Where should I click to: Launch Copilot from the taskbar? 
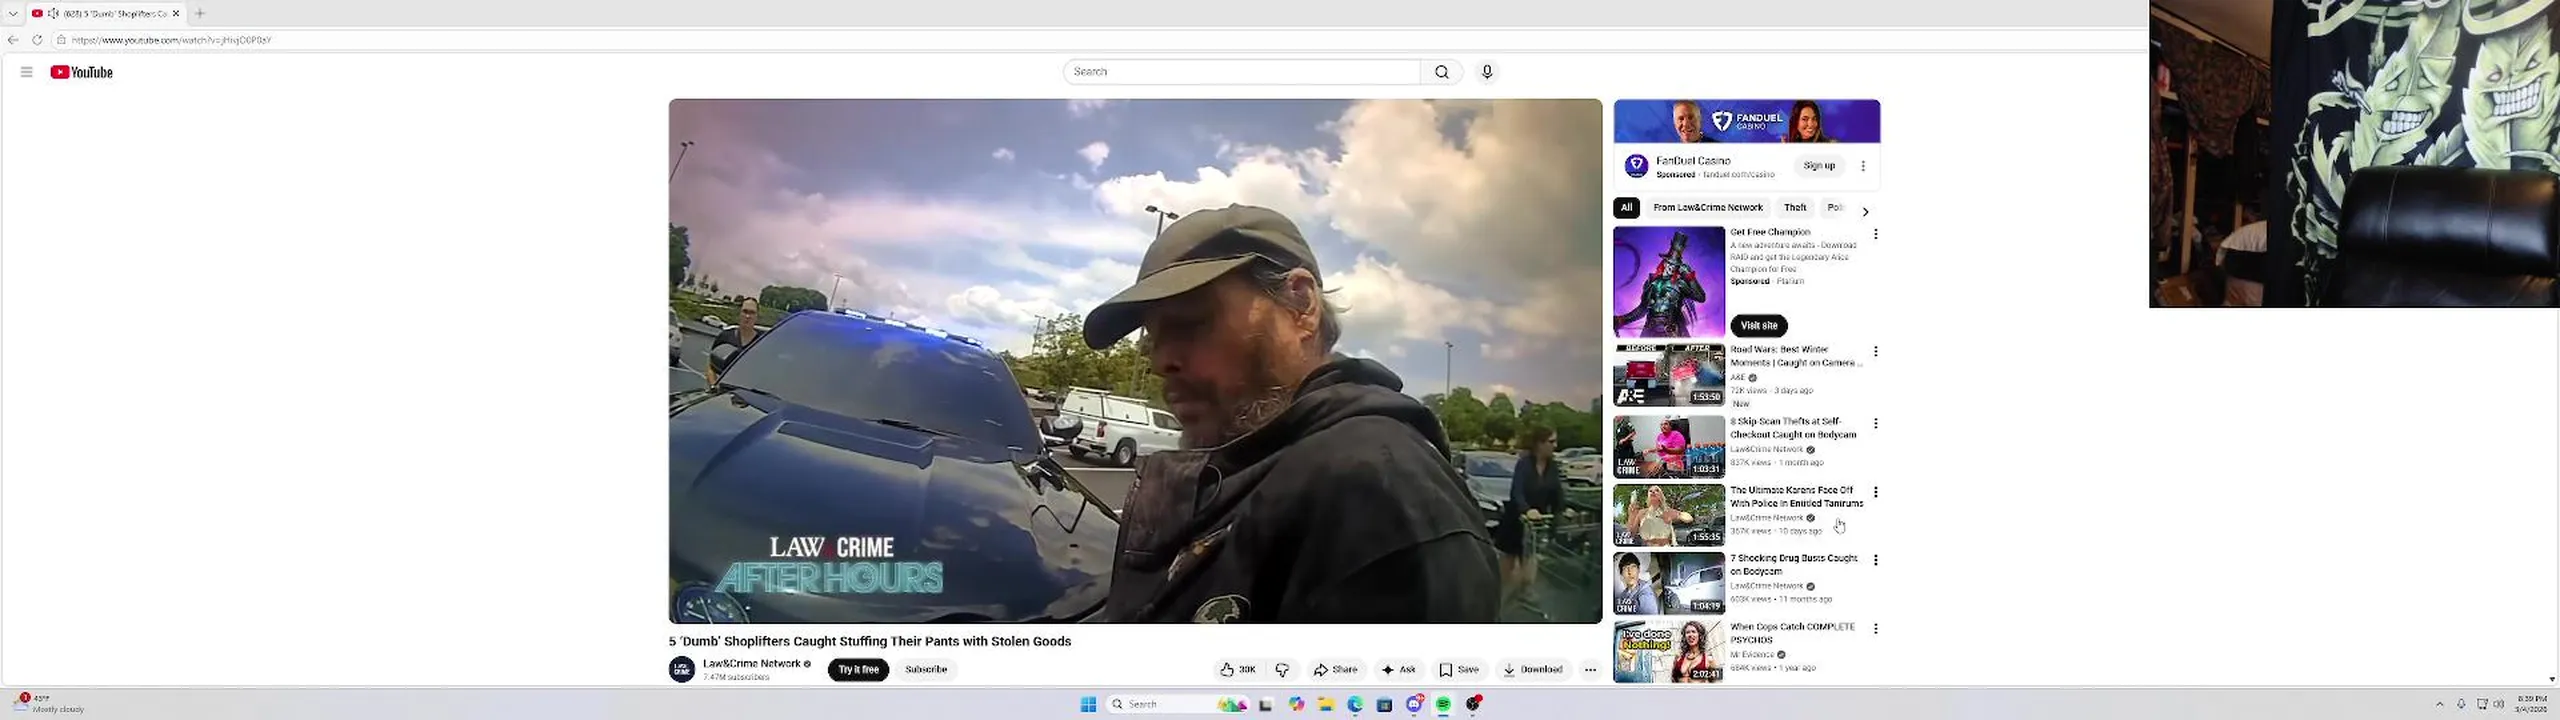(x=1296, y=705)
